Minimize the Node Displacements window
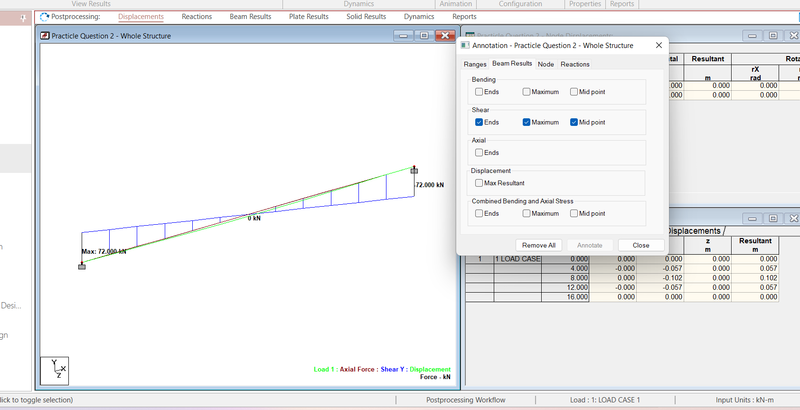Image resolution: width=800 pixels, height=410 pixels. (x=753, y=35)
